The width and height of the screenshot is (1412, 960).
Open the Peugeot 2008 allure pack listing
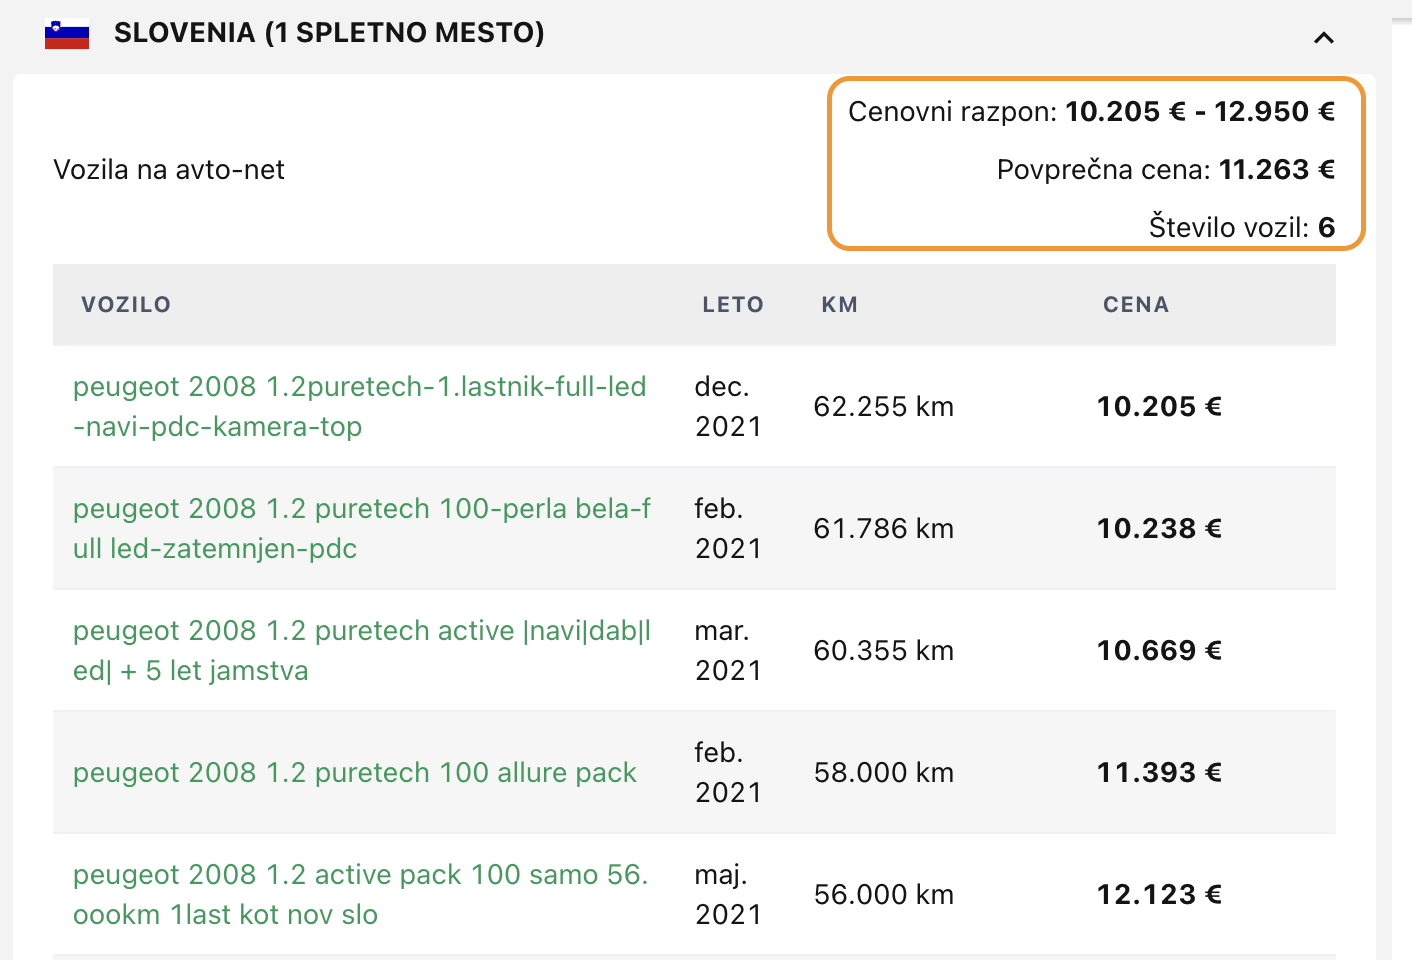[x=354, y=772]
